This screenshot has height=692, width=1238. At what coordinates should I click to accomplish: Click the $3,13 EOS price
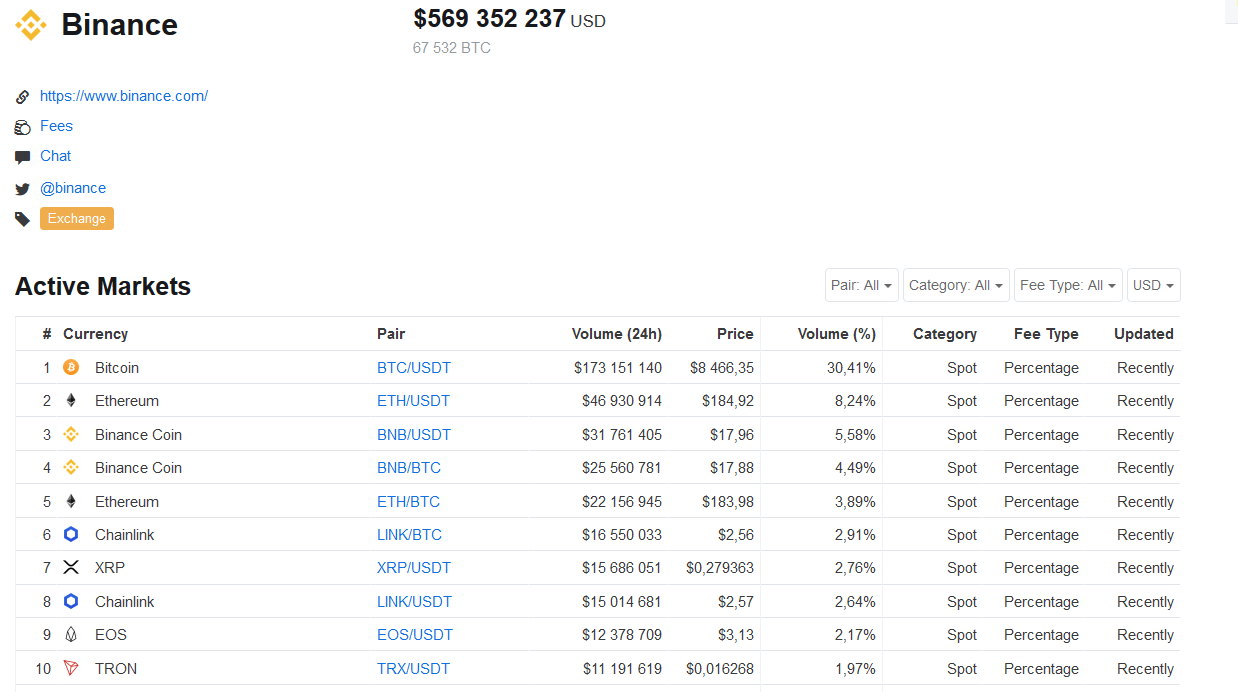tap(735, 635)
